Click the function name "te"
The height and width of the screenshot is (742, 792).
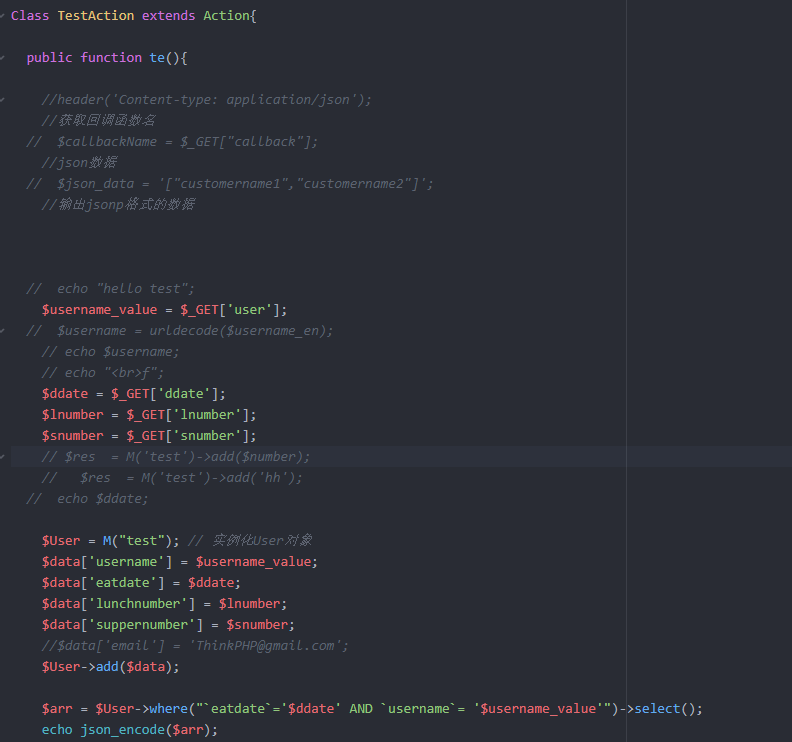pyautogui.click(x=157, y=58)
